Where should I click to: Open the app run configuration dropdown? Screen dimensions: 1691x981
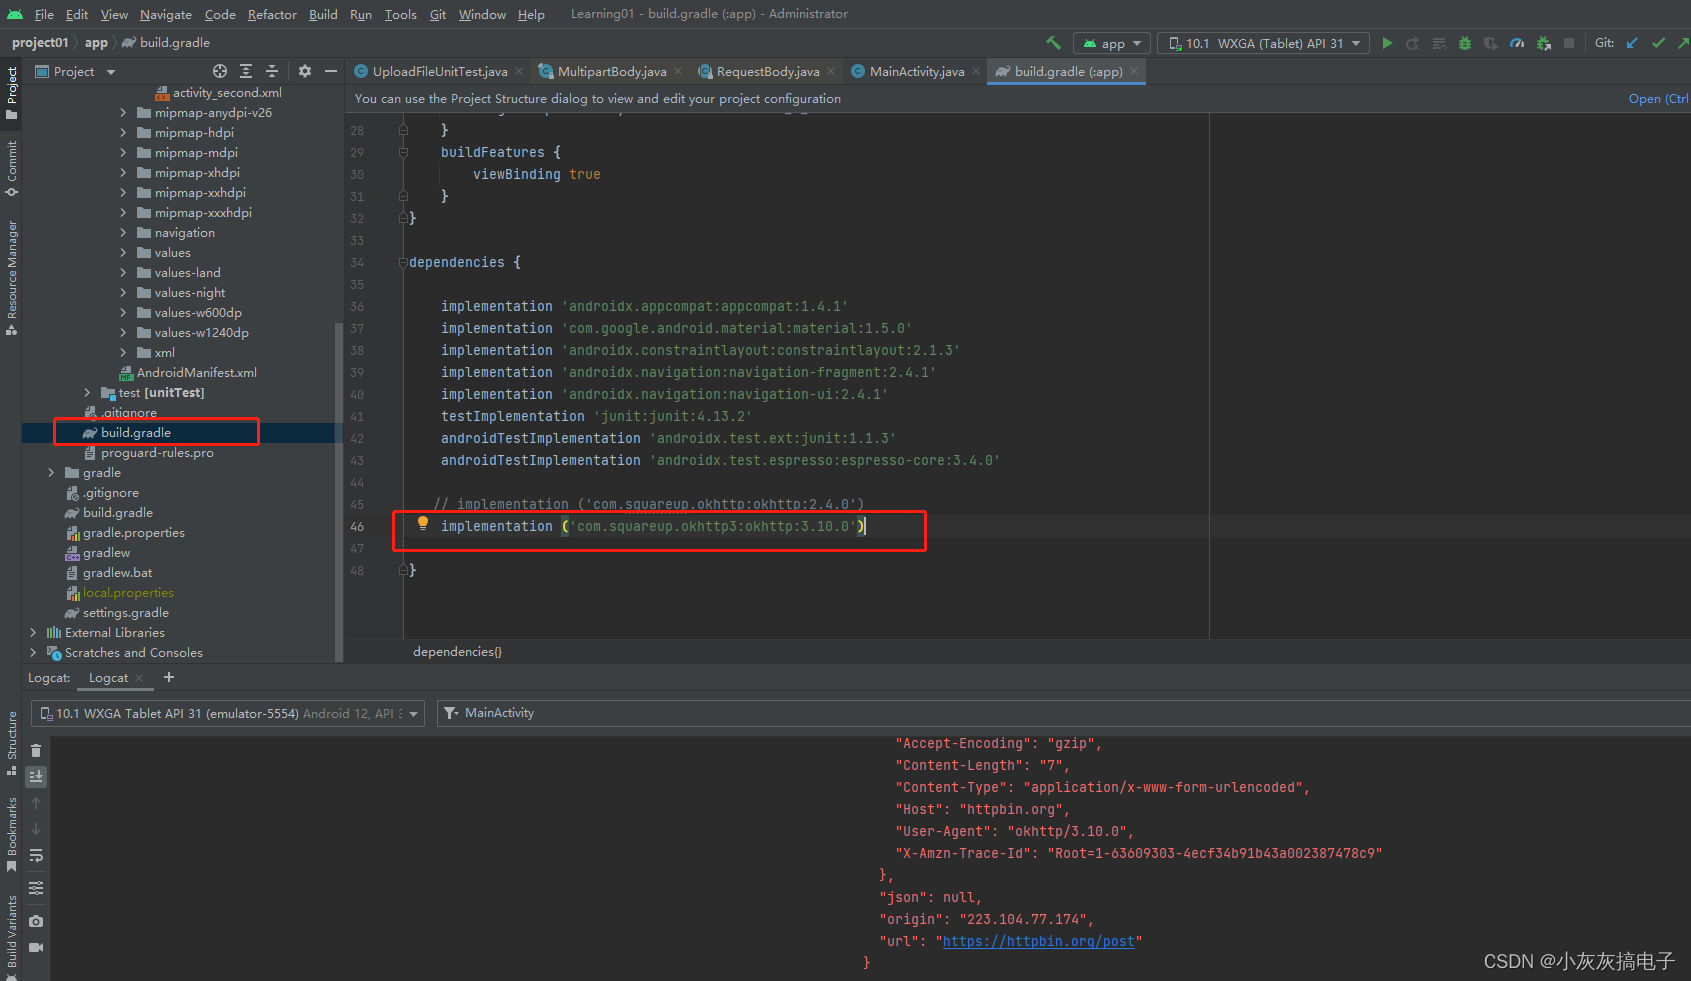coord(1112,43)
